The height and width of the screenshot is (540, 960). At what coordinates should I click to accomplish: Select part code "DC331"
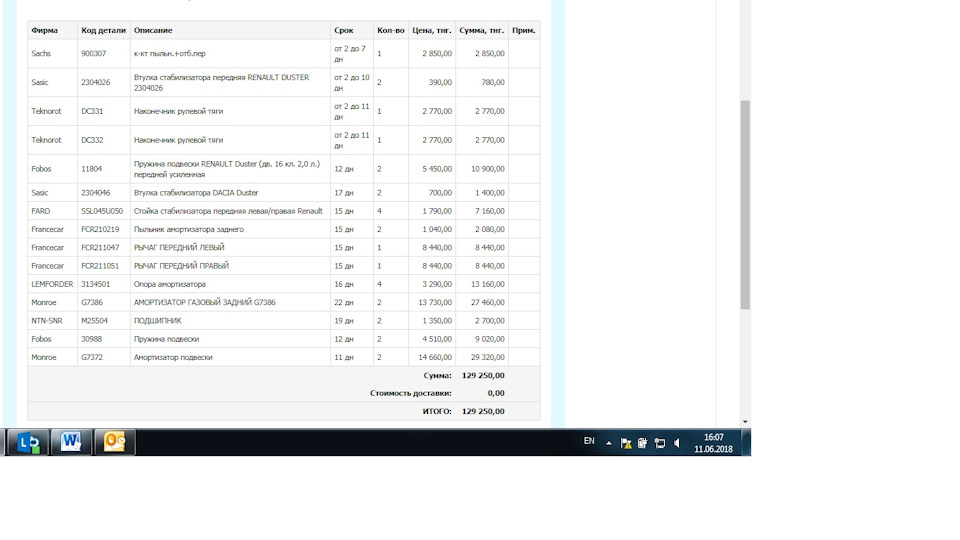click(x=92, y=111)
